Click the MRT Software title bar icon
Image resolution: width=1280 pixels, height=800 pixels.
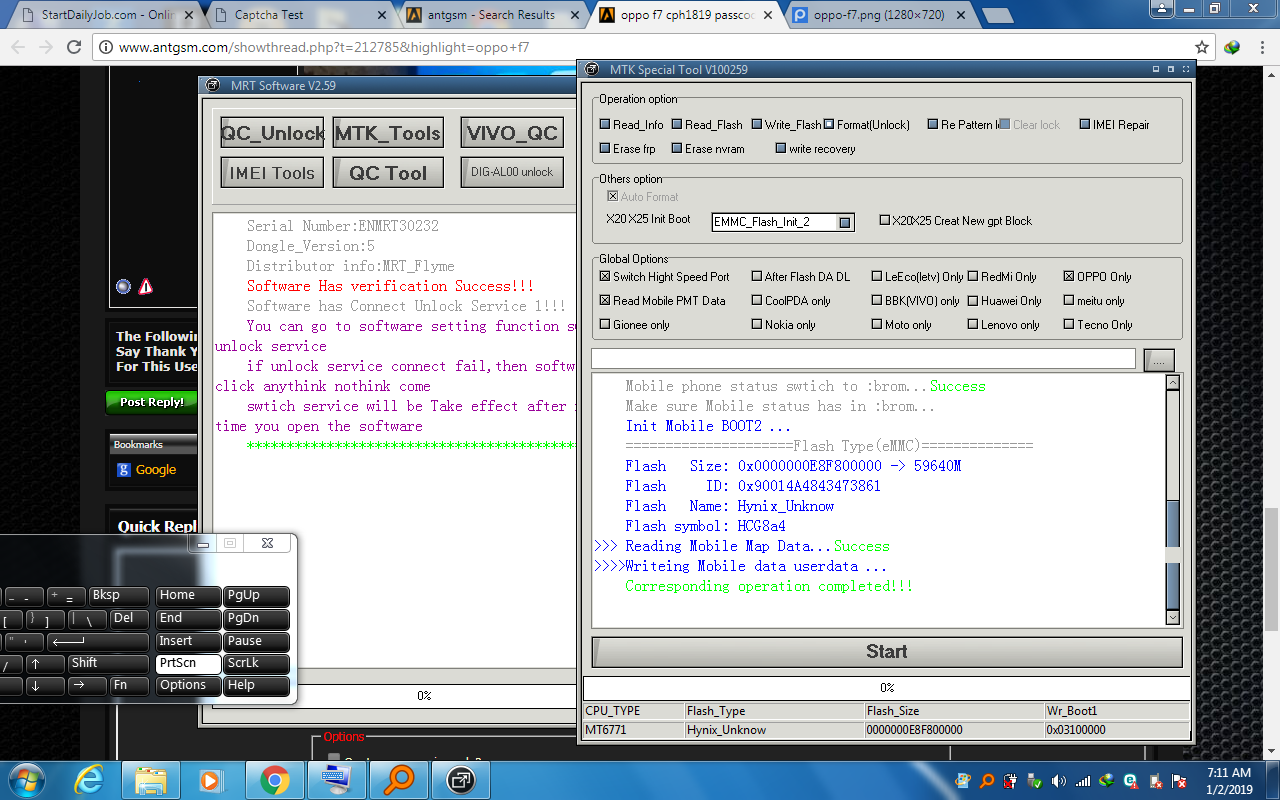pyautogui.click(x=213, y=85)
